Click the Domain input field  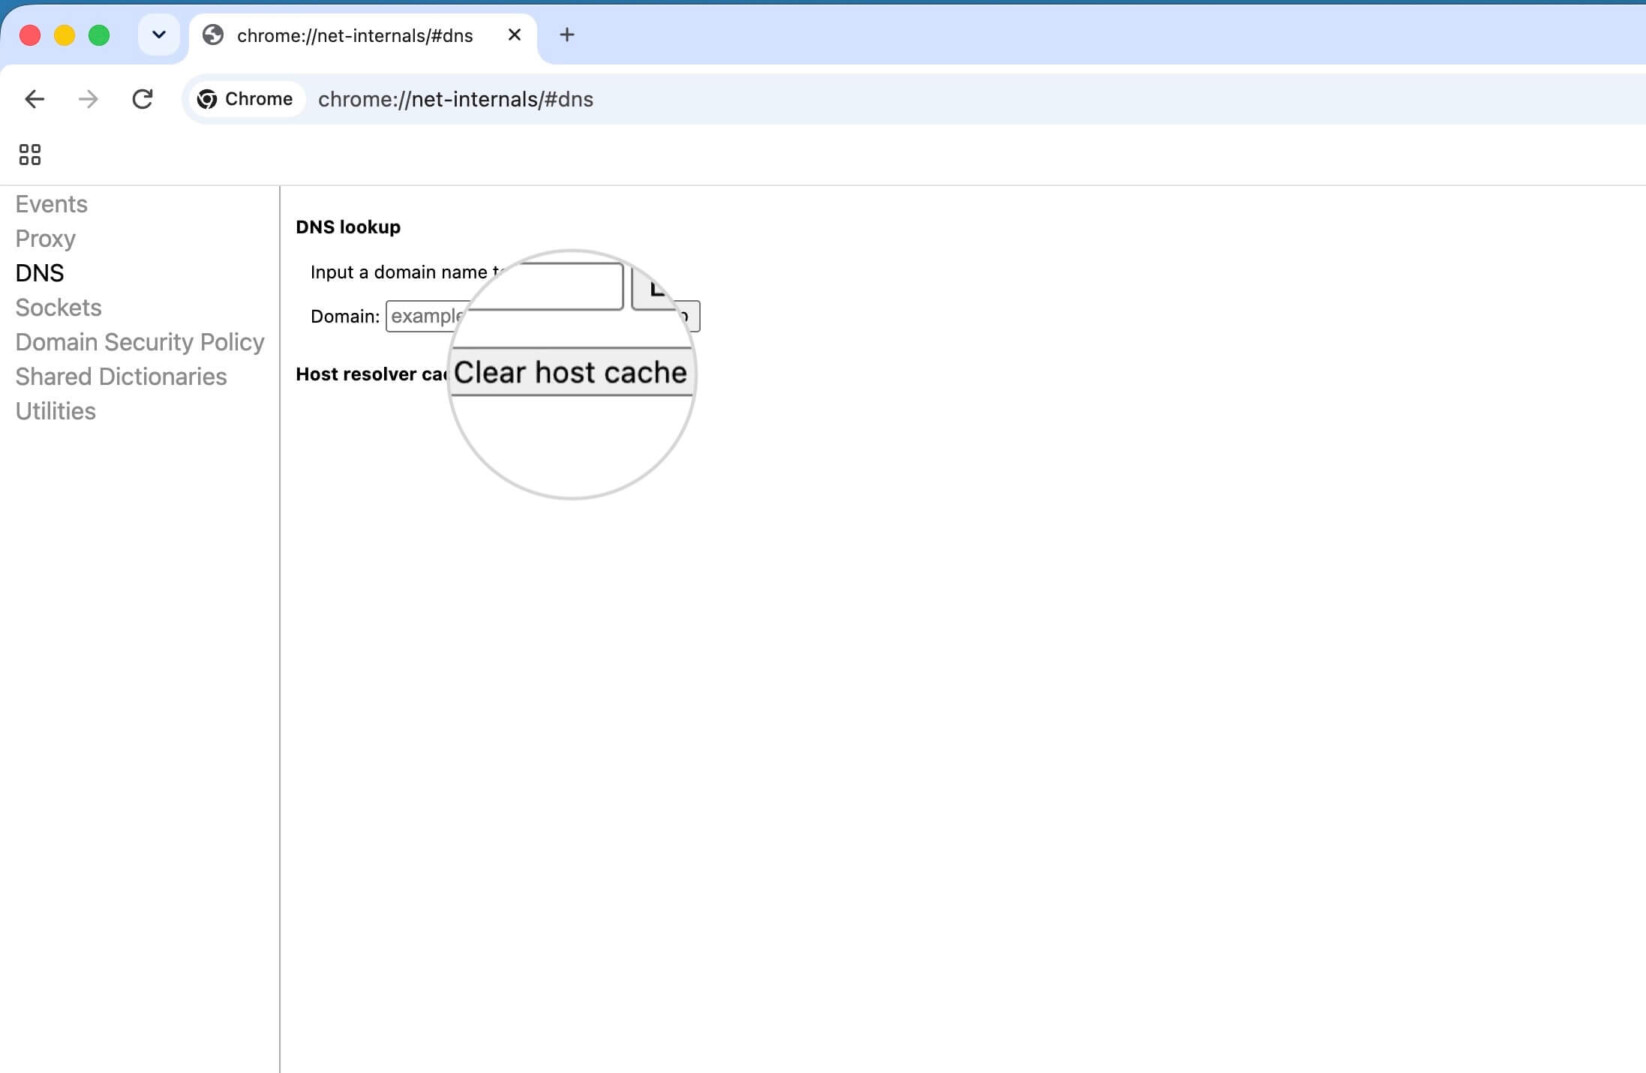504,316
